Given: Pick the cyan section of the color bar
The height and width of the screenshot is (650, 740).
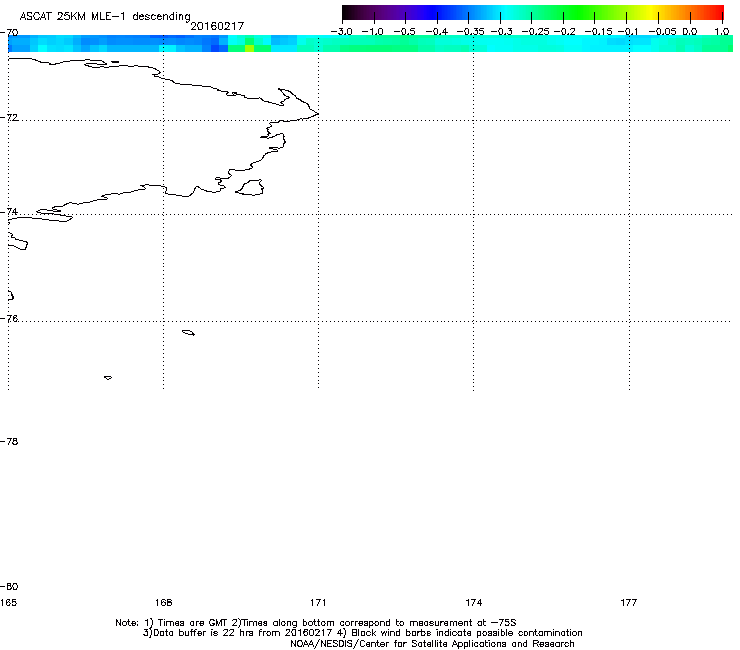Looking at the screenshot, I should coord(505,12).
